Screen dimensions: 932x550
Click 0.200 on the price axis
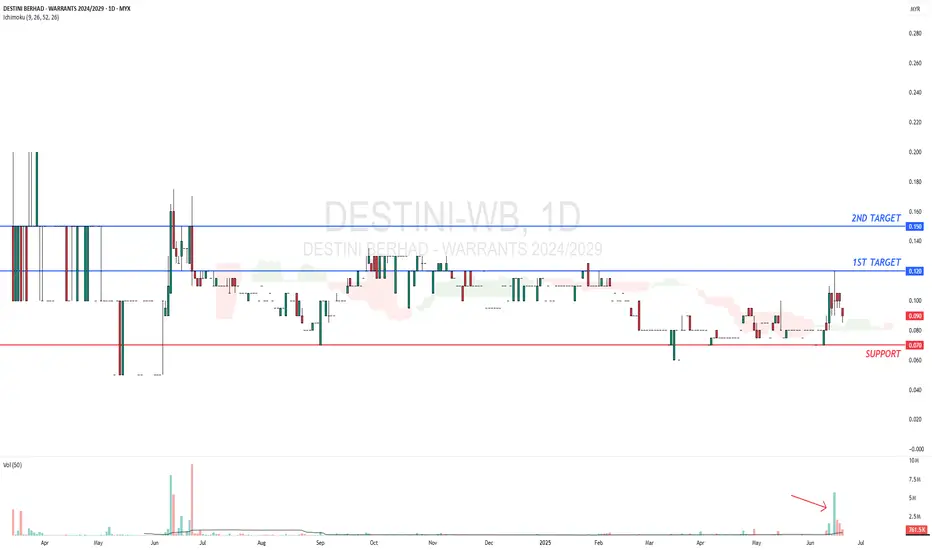915,152
